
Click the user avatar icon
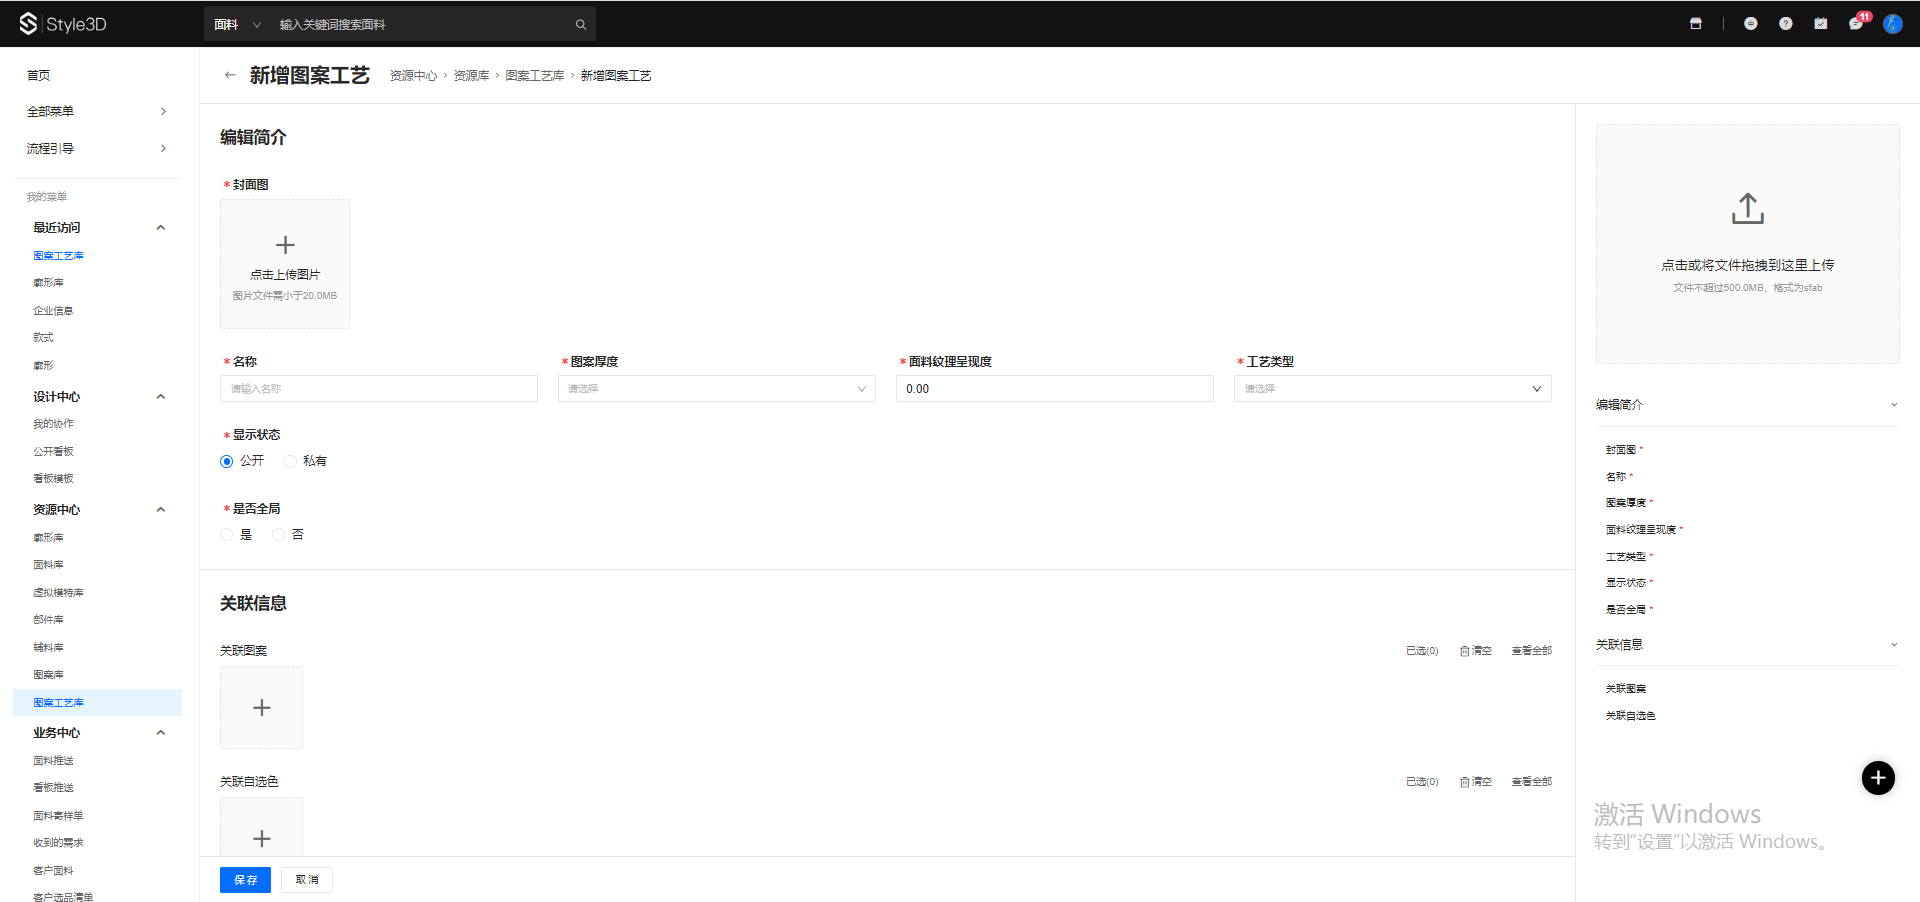[x=1892, y=24]
